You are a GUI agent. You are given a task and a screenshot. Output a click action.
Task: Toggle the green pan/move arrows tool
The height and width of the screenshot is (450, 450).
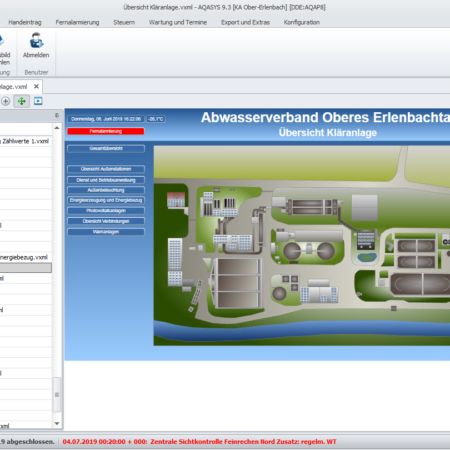(22, 101)
